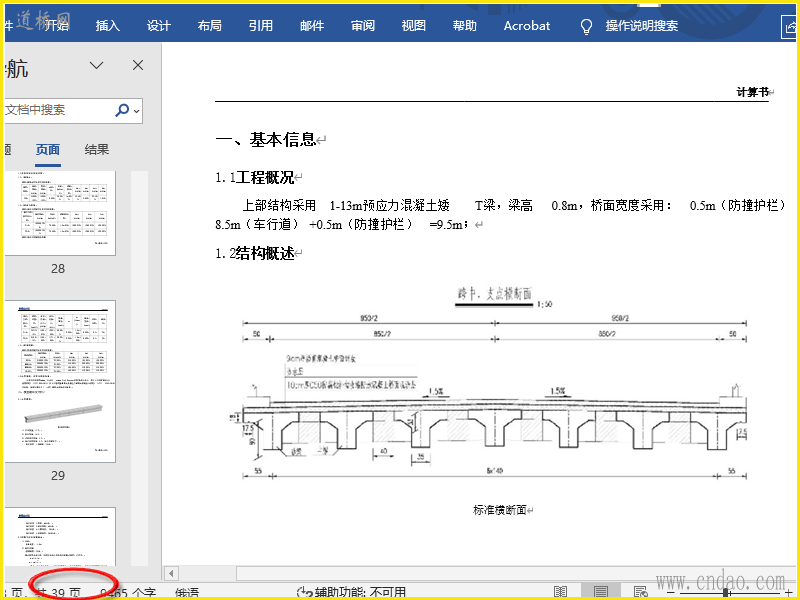This screenshot has height=600, width=800.
Task: Open the Acrobat ribbon tab
Action: point(527,26)
